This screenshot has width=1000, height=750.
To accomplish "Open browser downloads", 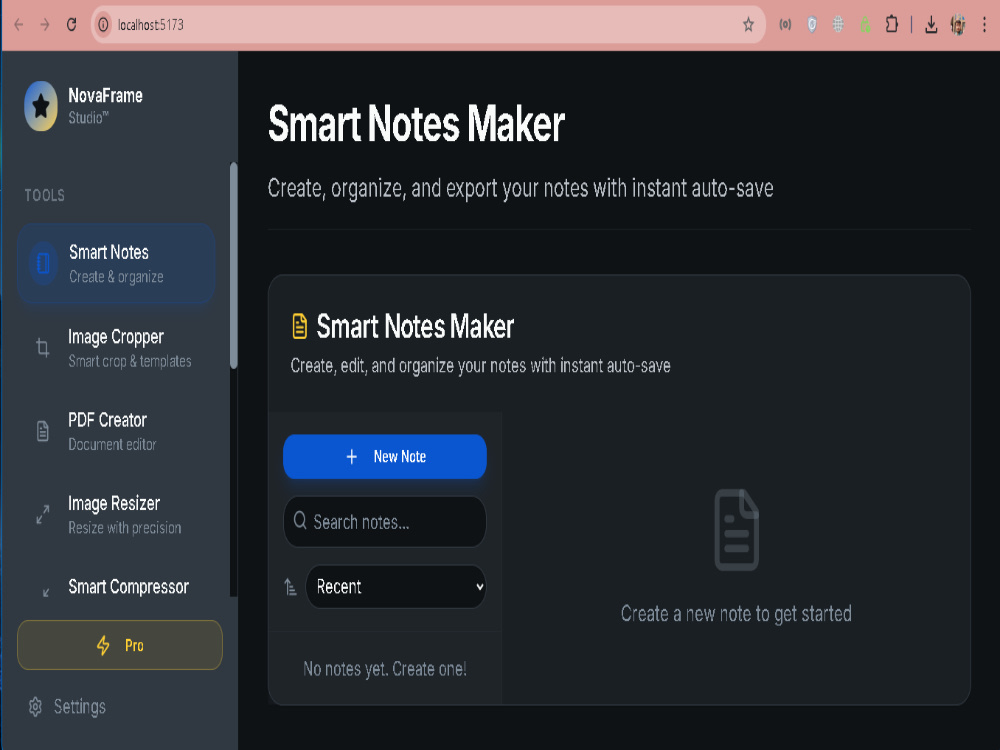I will pyautogui.click(x=931, y=25).
